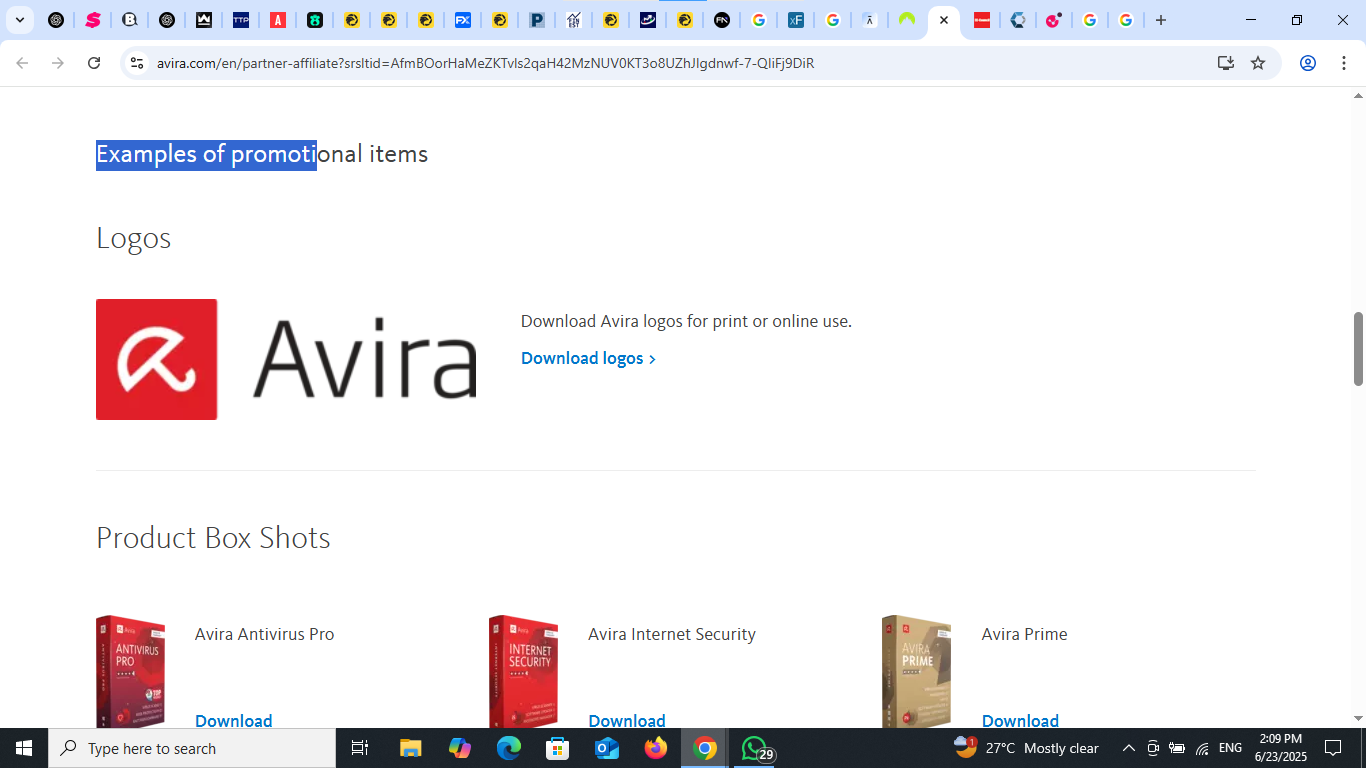Open a new browser tab
The width and height of the screenshot is (1366, 768).
[x=1160, y=20]
